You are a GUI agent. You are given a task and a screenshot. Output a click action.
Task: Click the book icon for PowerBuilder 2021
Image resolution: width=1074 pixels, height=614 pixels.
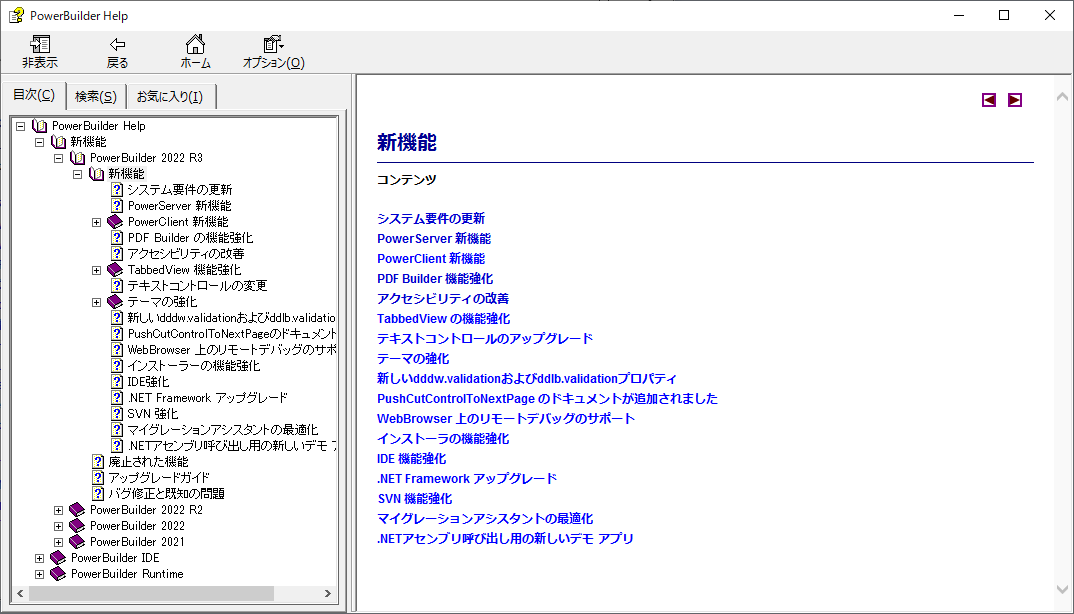[x=75, y=541]
